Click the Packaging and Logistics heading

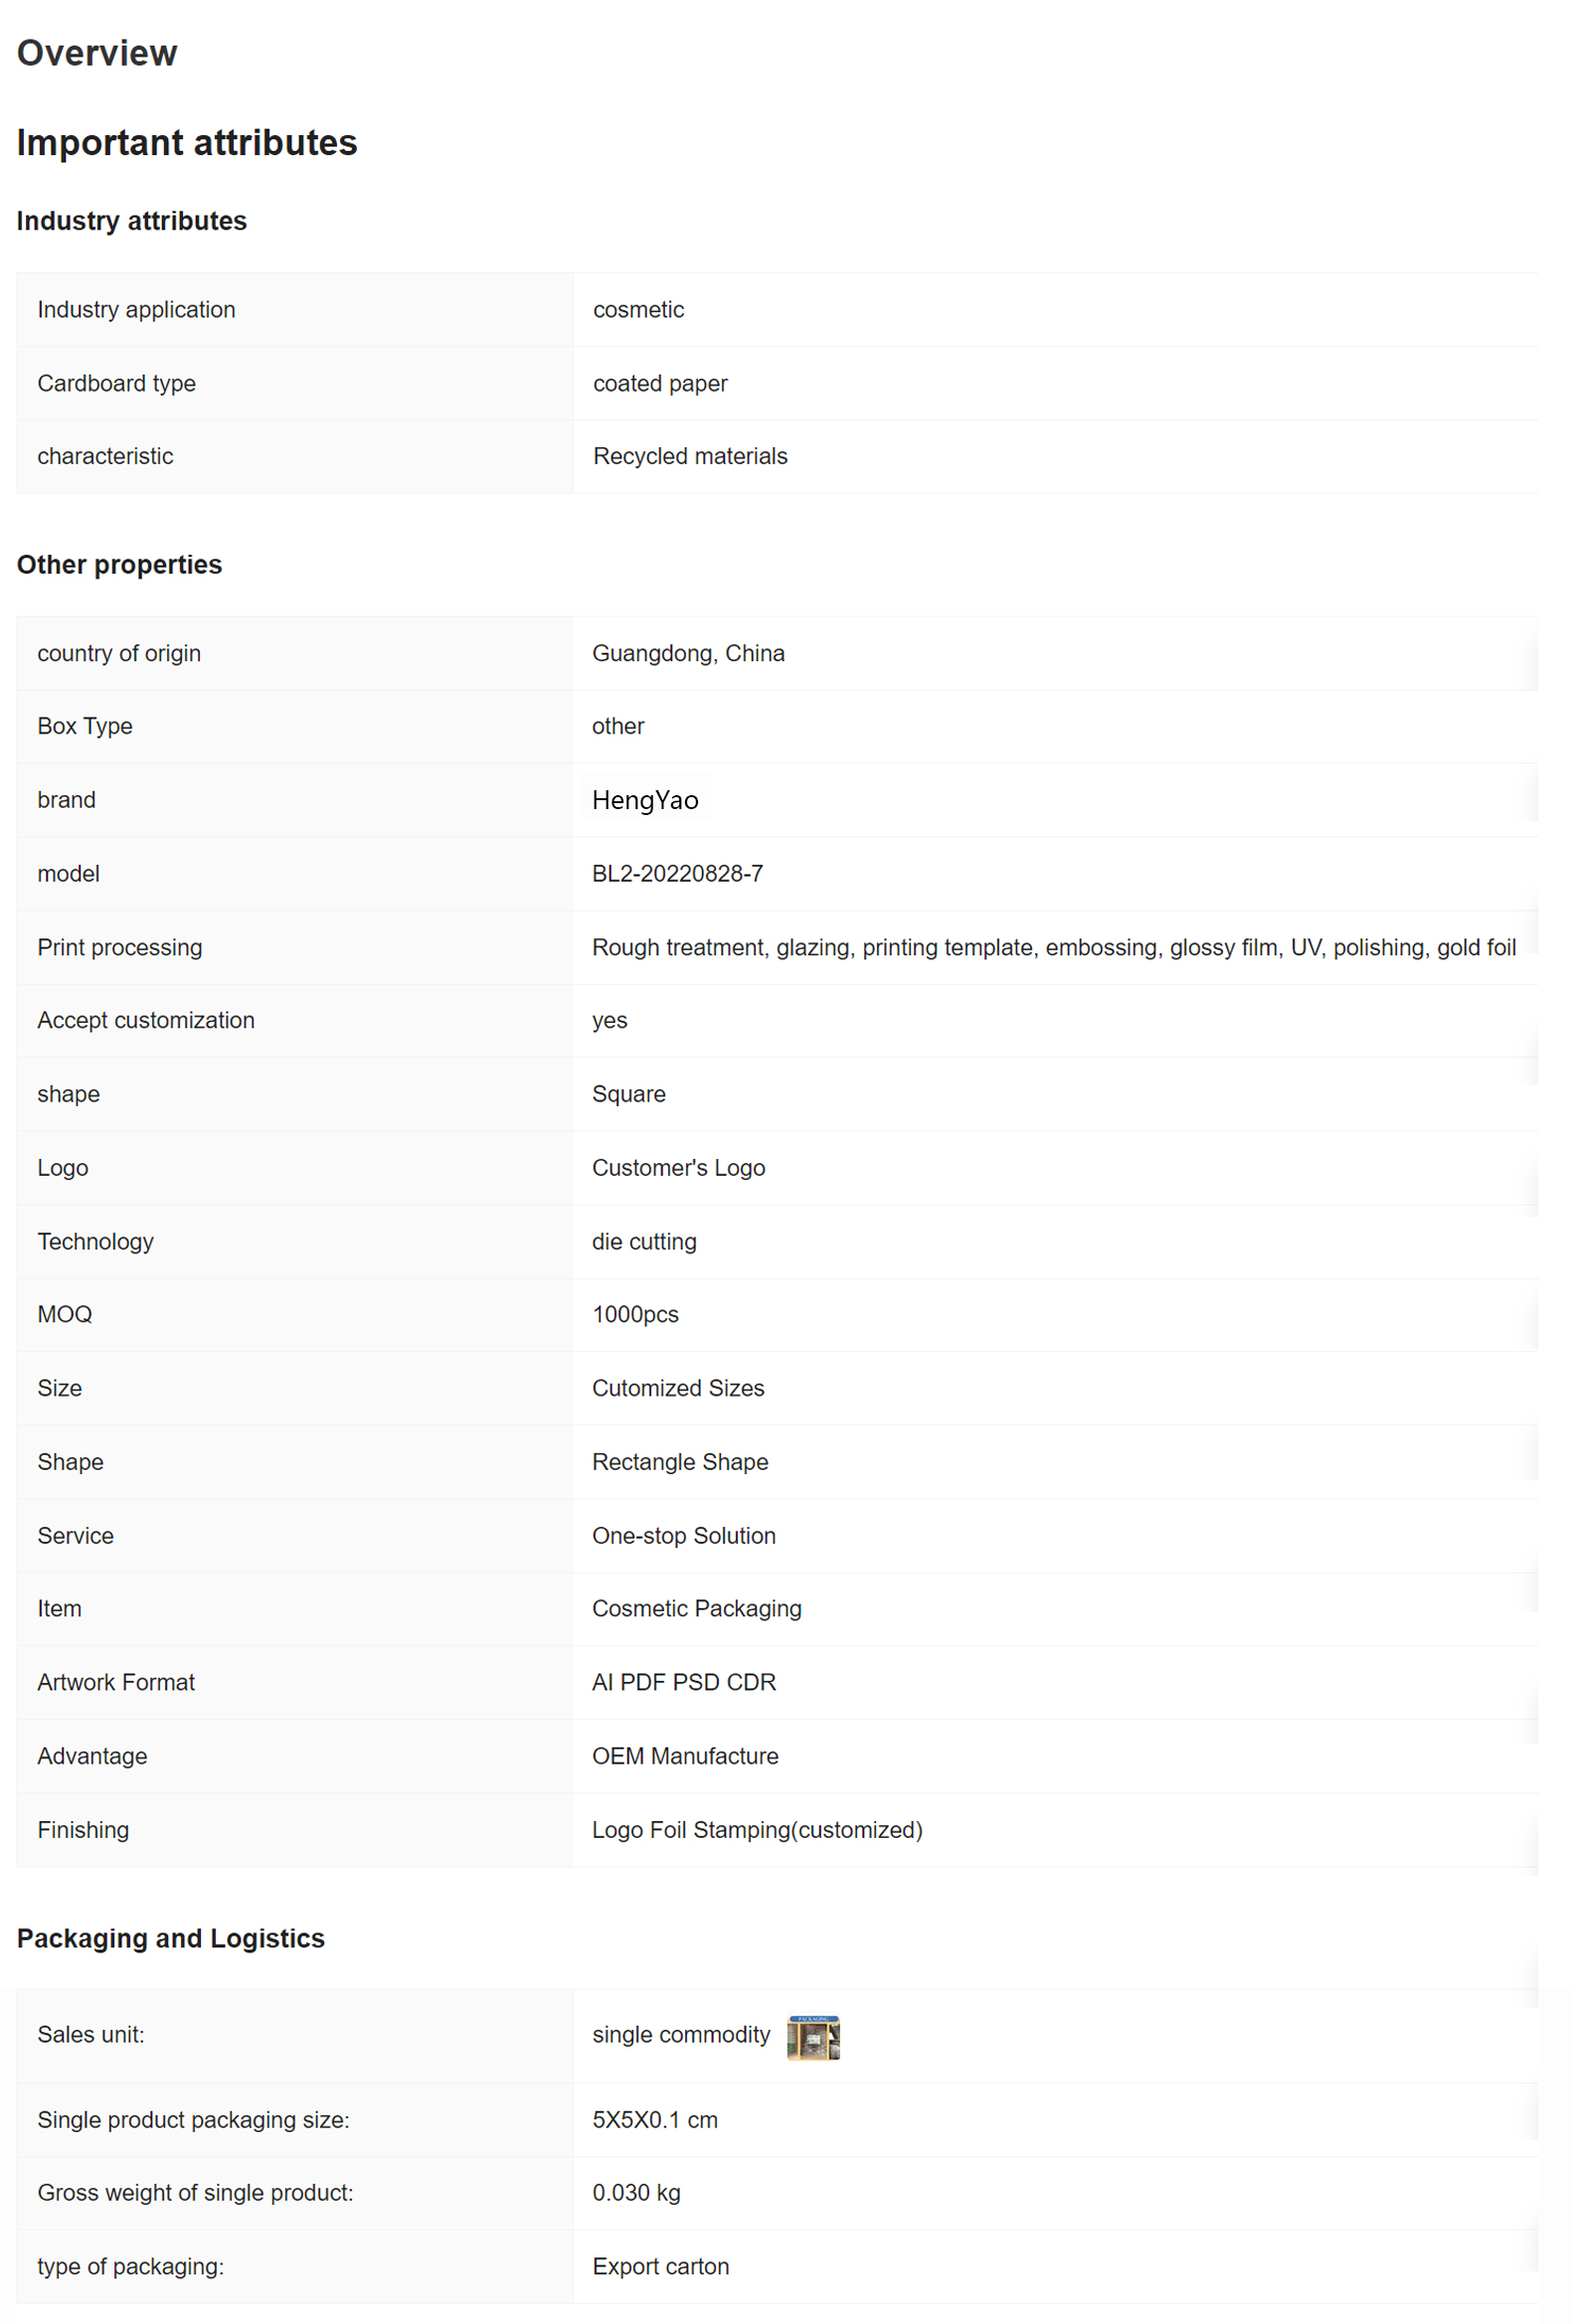pyautogui.click(x=171, y=1939)
